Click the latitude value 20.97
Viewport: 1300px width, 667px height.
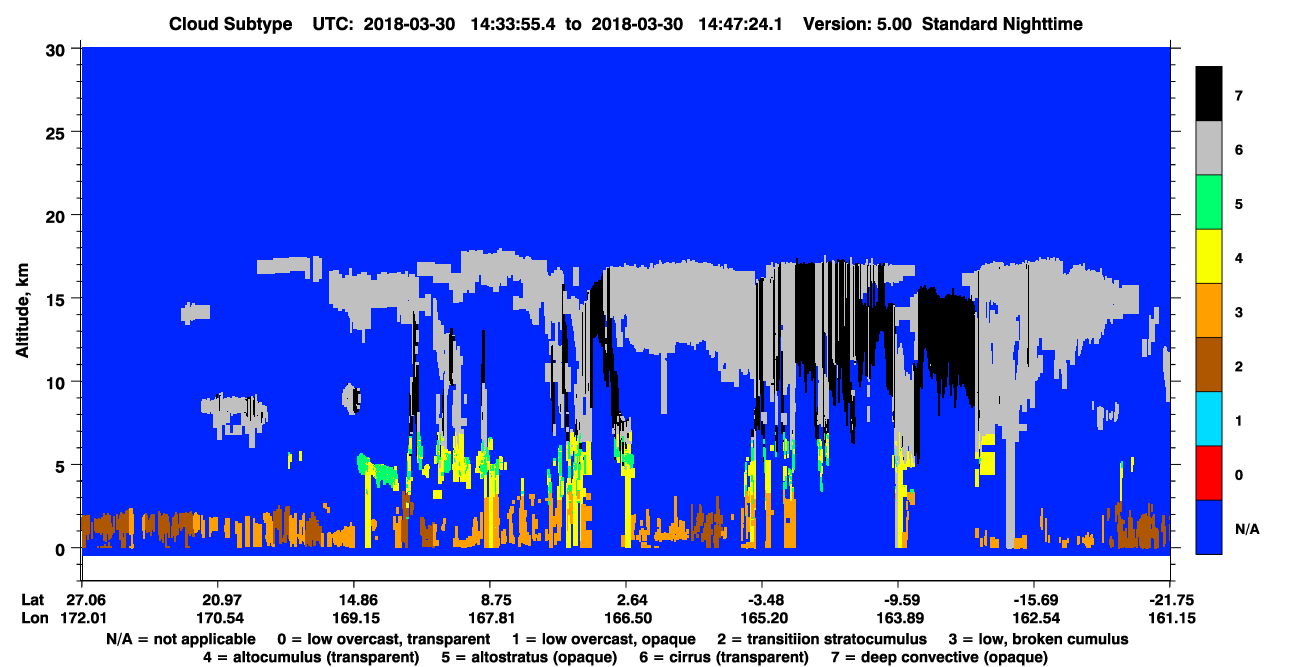pos(217,600)
